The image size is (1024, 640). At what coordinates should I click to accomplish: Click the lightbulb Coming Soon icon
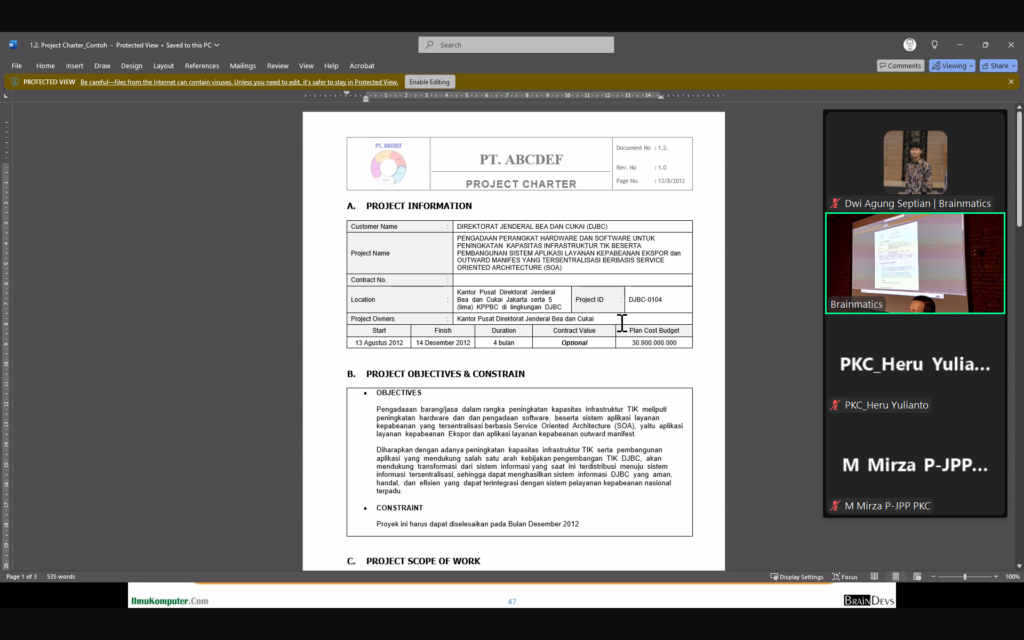click(x=934, y=45)
